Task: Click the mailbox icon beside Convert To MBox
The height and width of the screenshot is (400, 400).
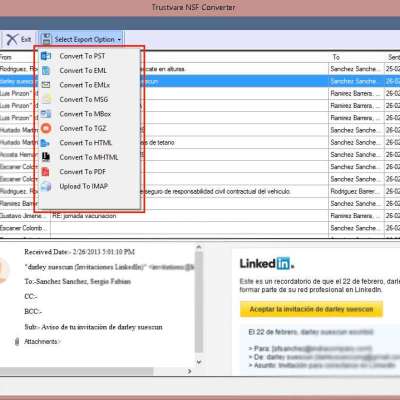Action: point(46,114)
